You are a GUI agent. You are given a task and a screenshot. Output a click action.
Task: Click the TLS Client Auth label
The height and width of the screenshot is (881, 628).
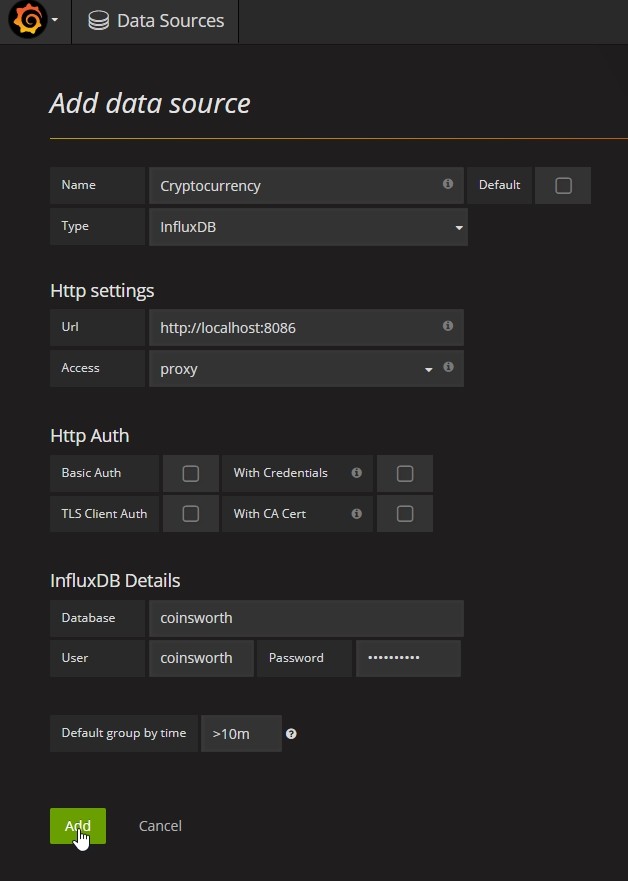tap(104, 514)
